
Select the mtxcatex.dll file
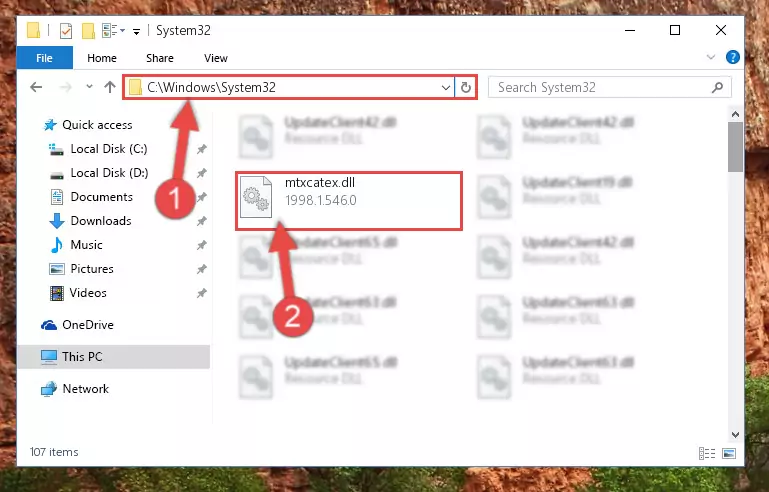click(349, 201)
